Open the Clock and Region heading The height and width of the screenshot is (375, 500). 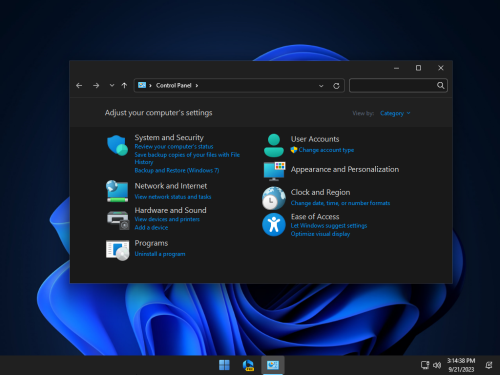(320, 192)
